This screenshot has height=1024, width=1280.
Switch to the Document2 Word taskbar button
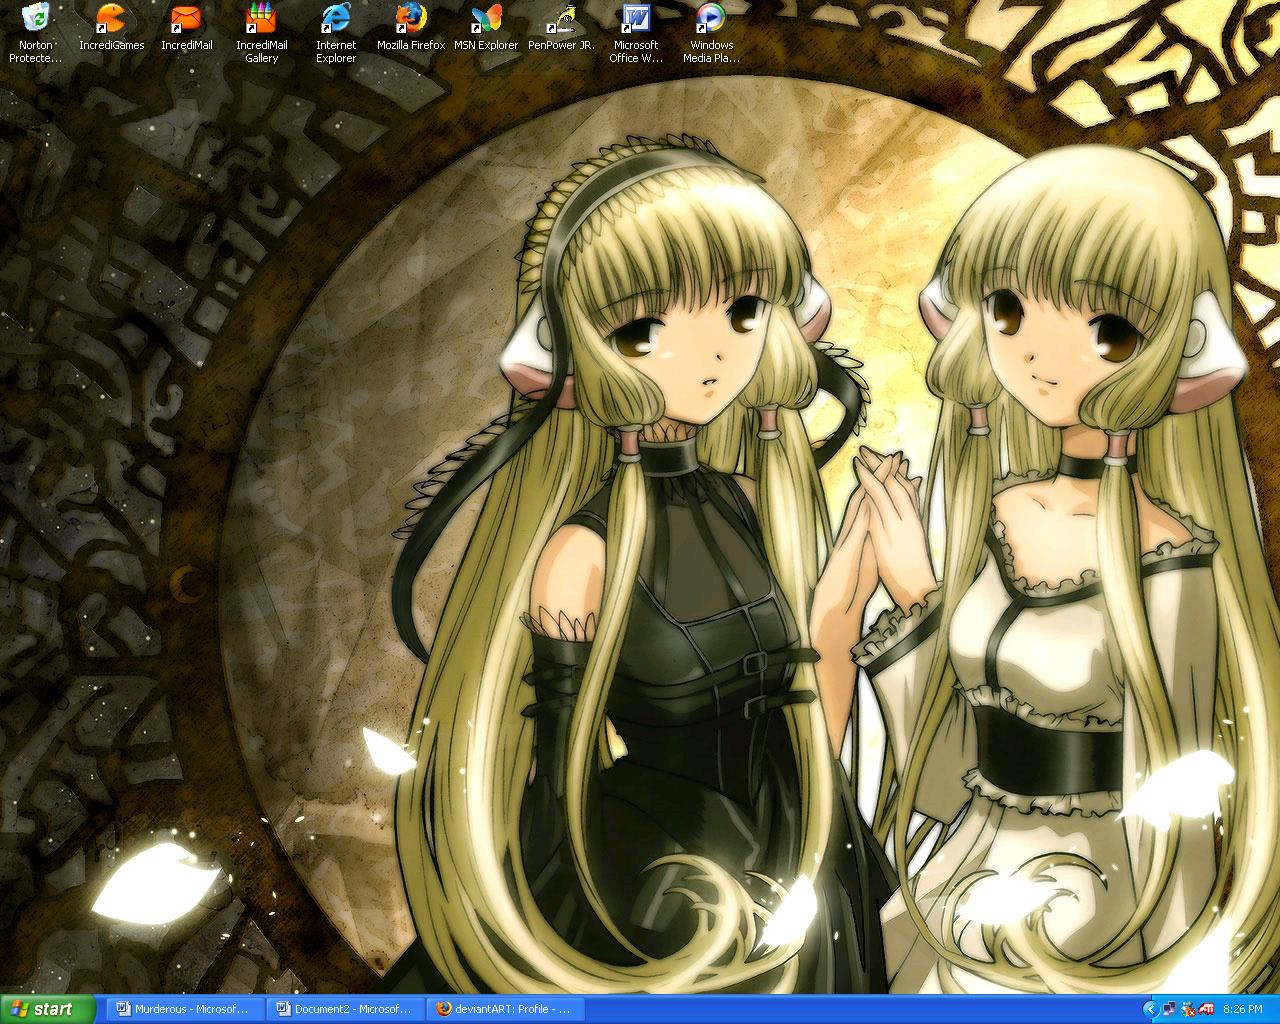pos(345,1010)
